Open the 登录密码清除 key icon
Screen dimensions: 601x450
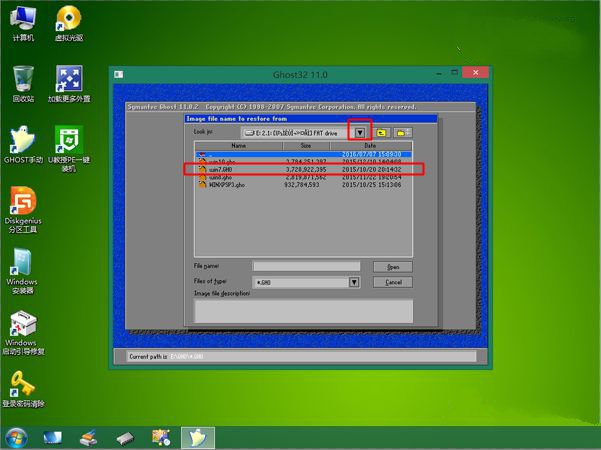[x=23, y=389]
